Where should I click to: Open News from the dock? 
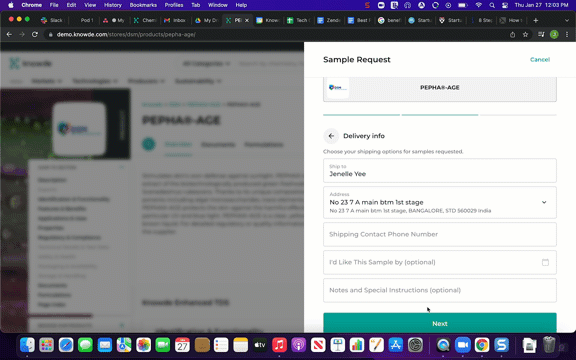[318, 345]
